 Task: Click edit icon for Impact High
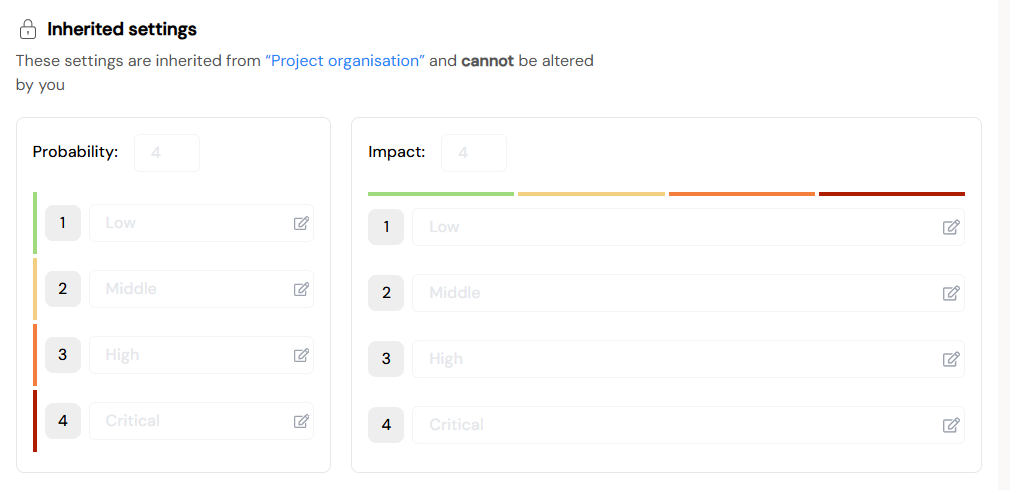951,359
